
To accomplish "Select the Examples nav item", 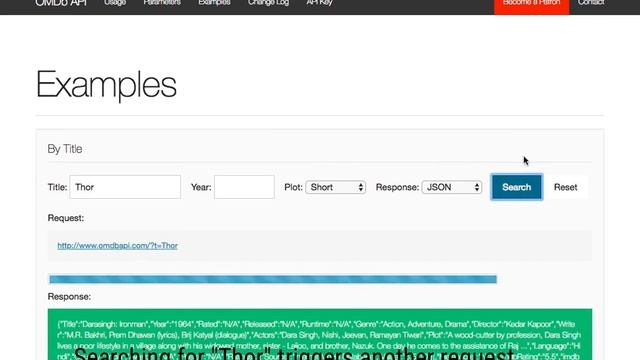I will point(214,2).
